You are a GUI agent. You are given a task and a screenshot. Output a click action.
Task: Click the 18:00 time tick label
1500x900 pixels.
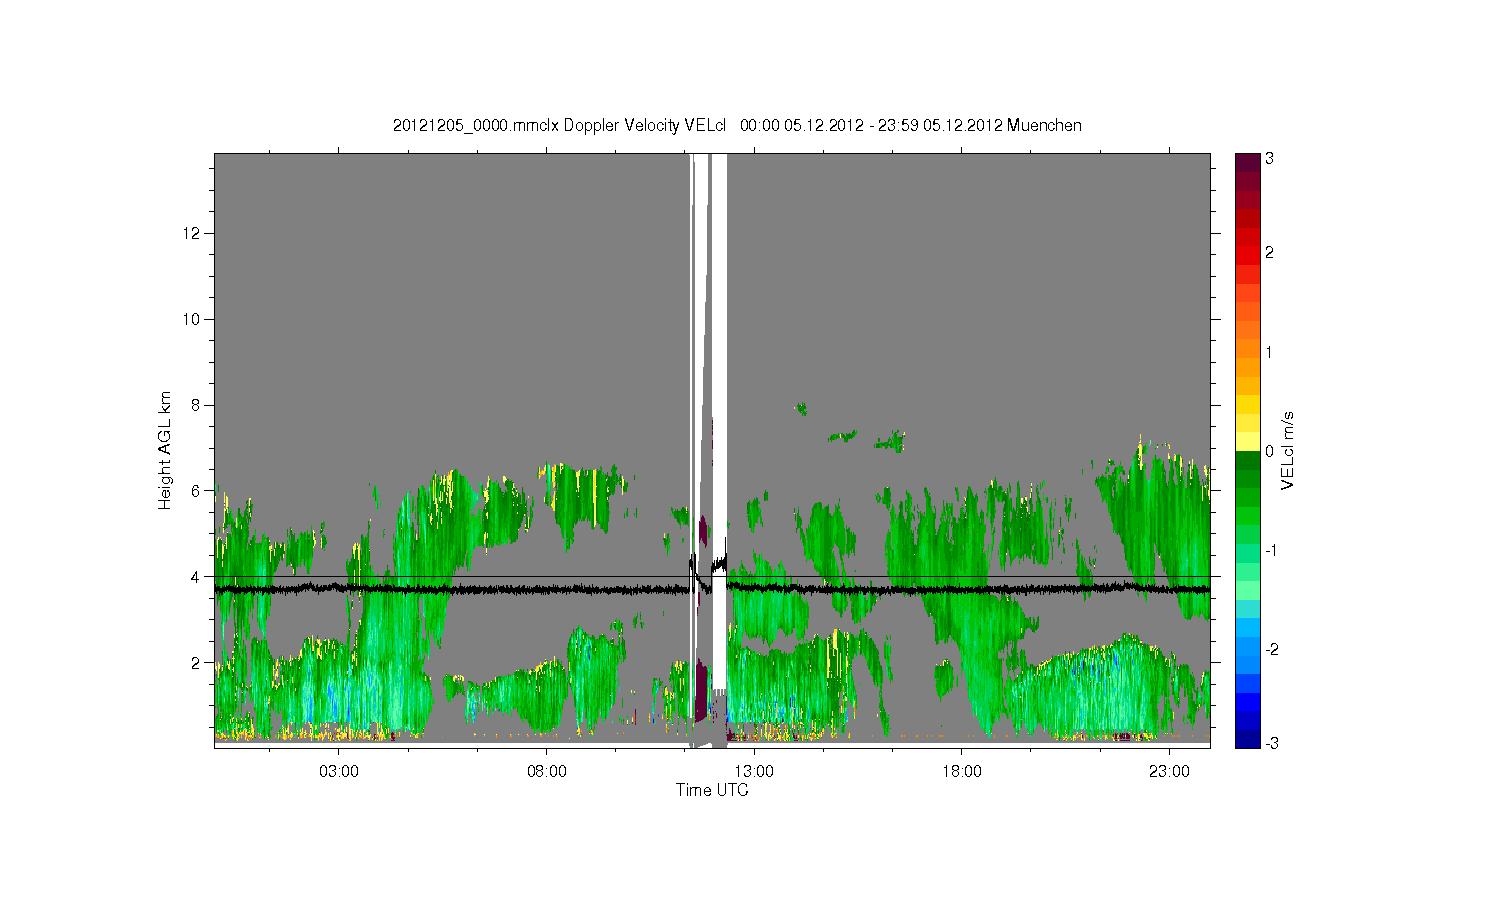coord(962,771)
